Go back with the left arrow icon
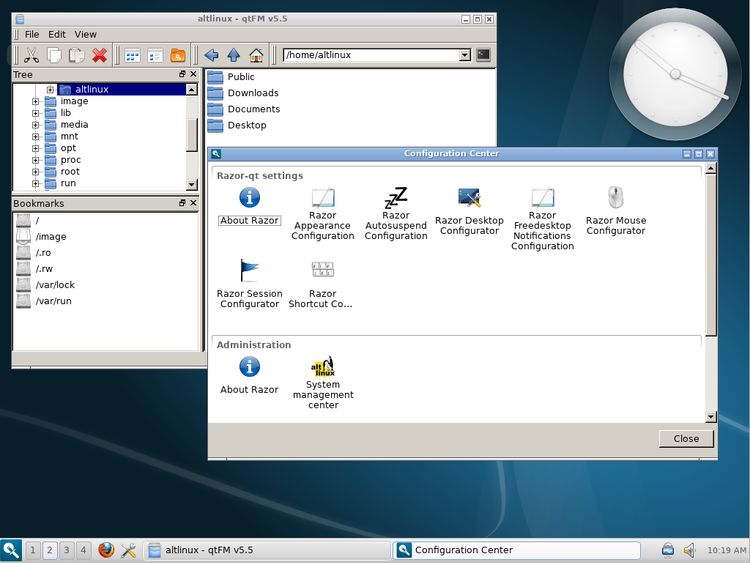 coord(210,55)
